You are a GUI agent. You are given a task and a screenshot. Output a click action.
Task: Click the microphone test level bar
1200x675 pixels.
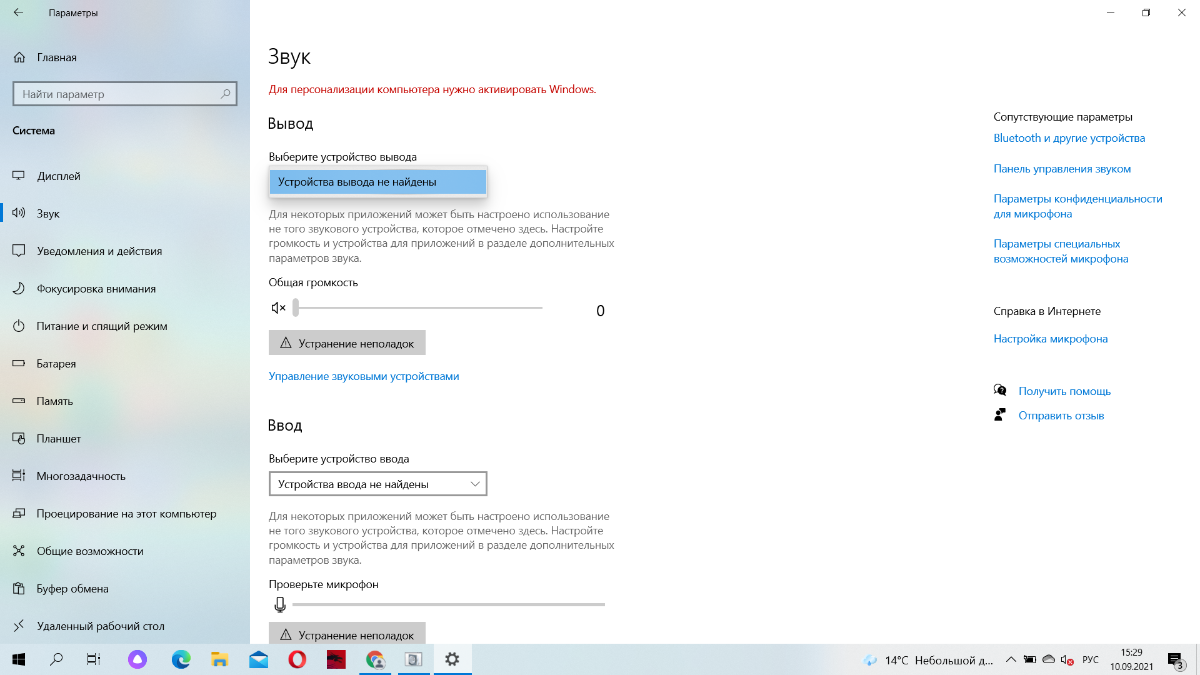pos(449,604)
